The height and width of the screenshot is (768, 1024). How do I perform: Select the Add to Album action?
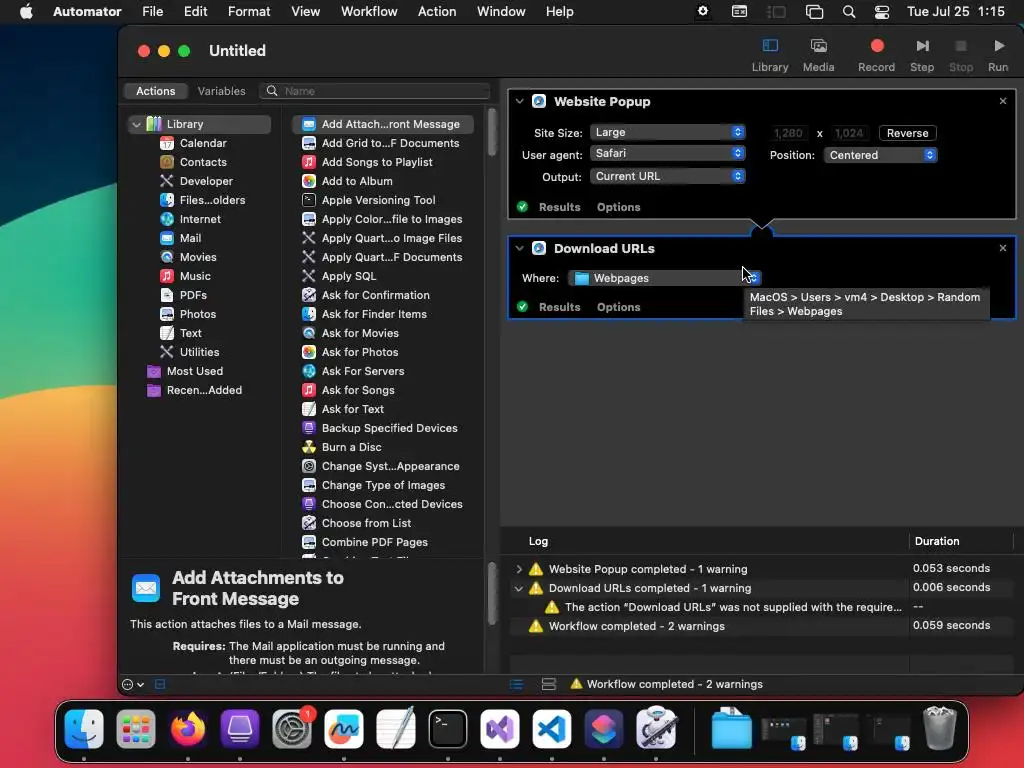[357, 181]
